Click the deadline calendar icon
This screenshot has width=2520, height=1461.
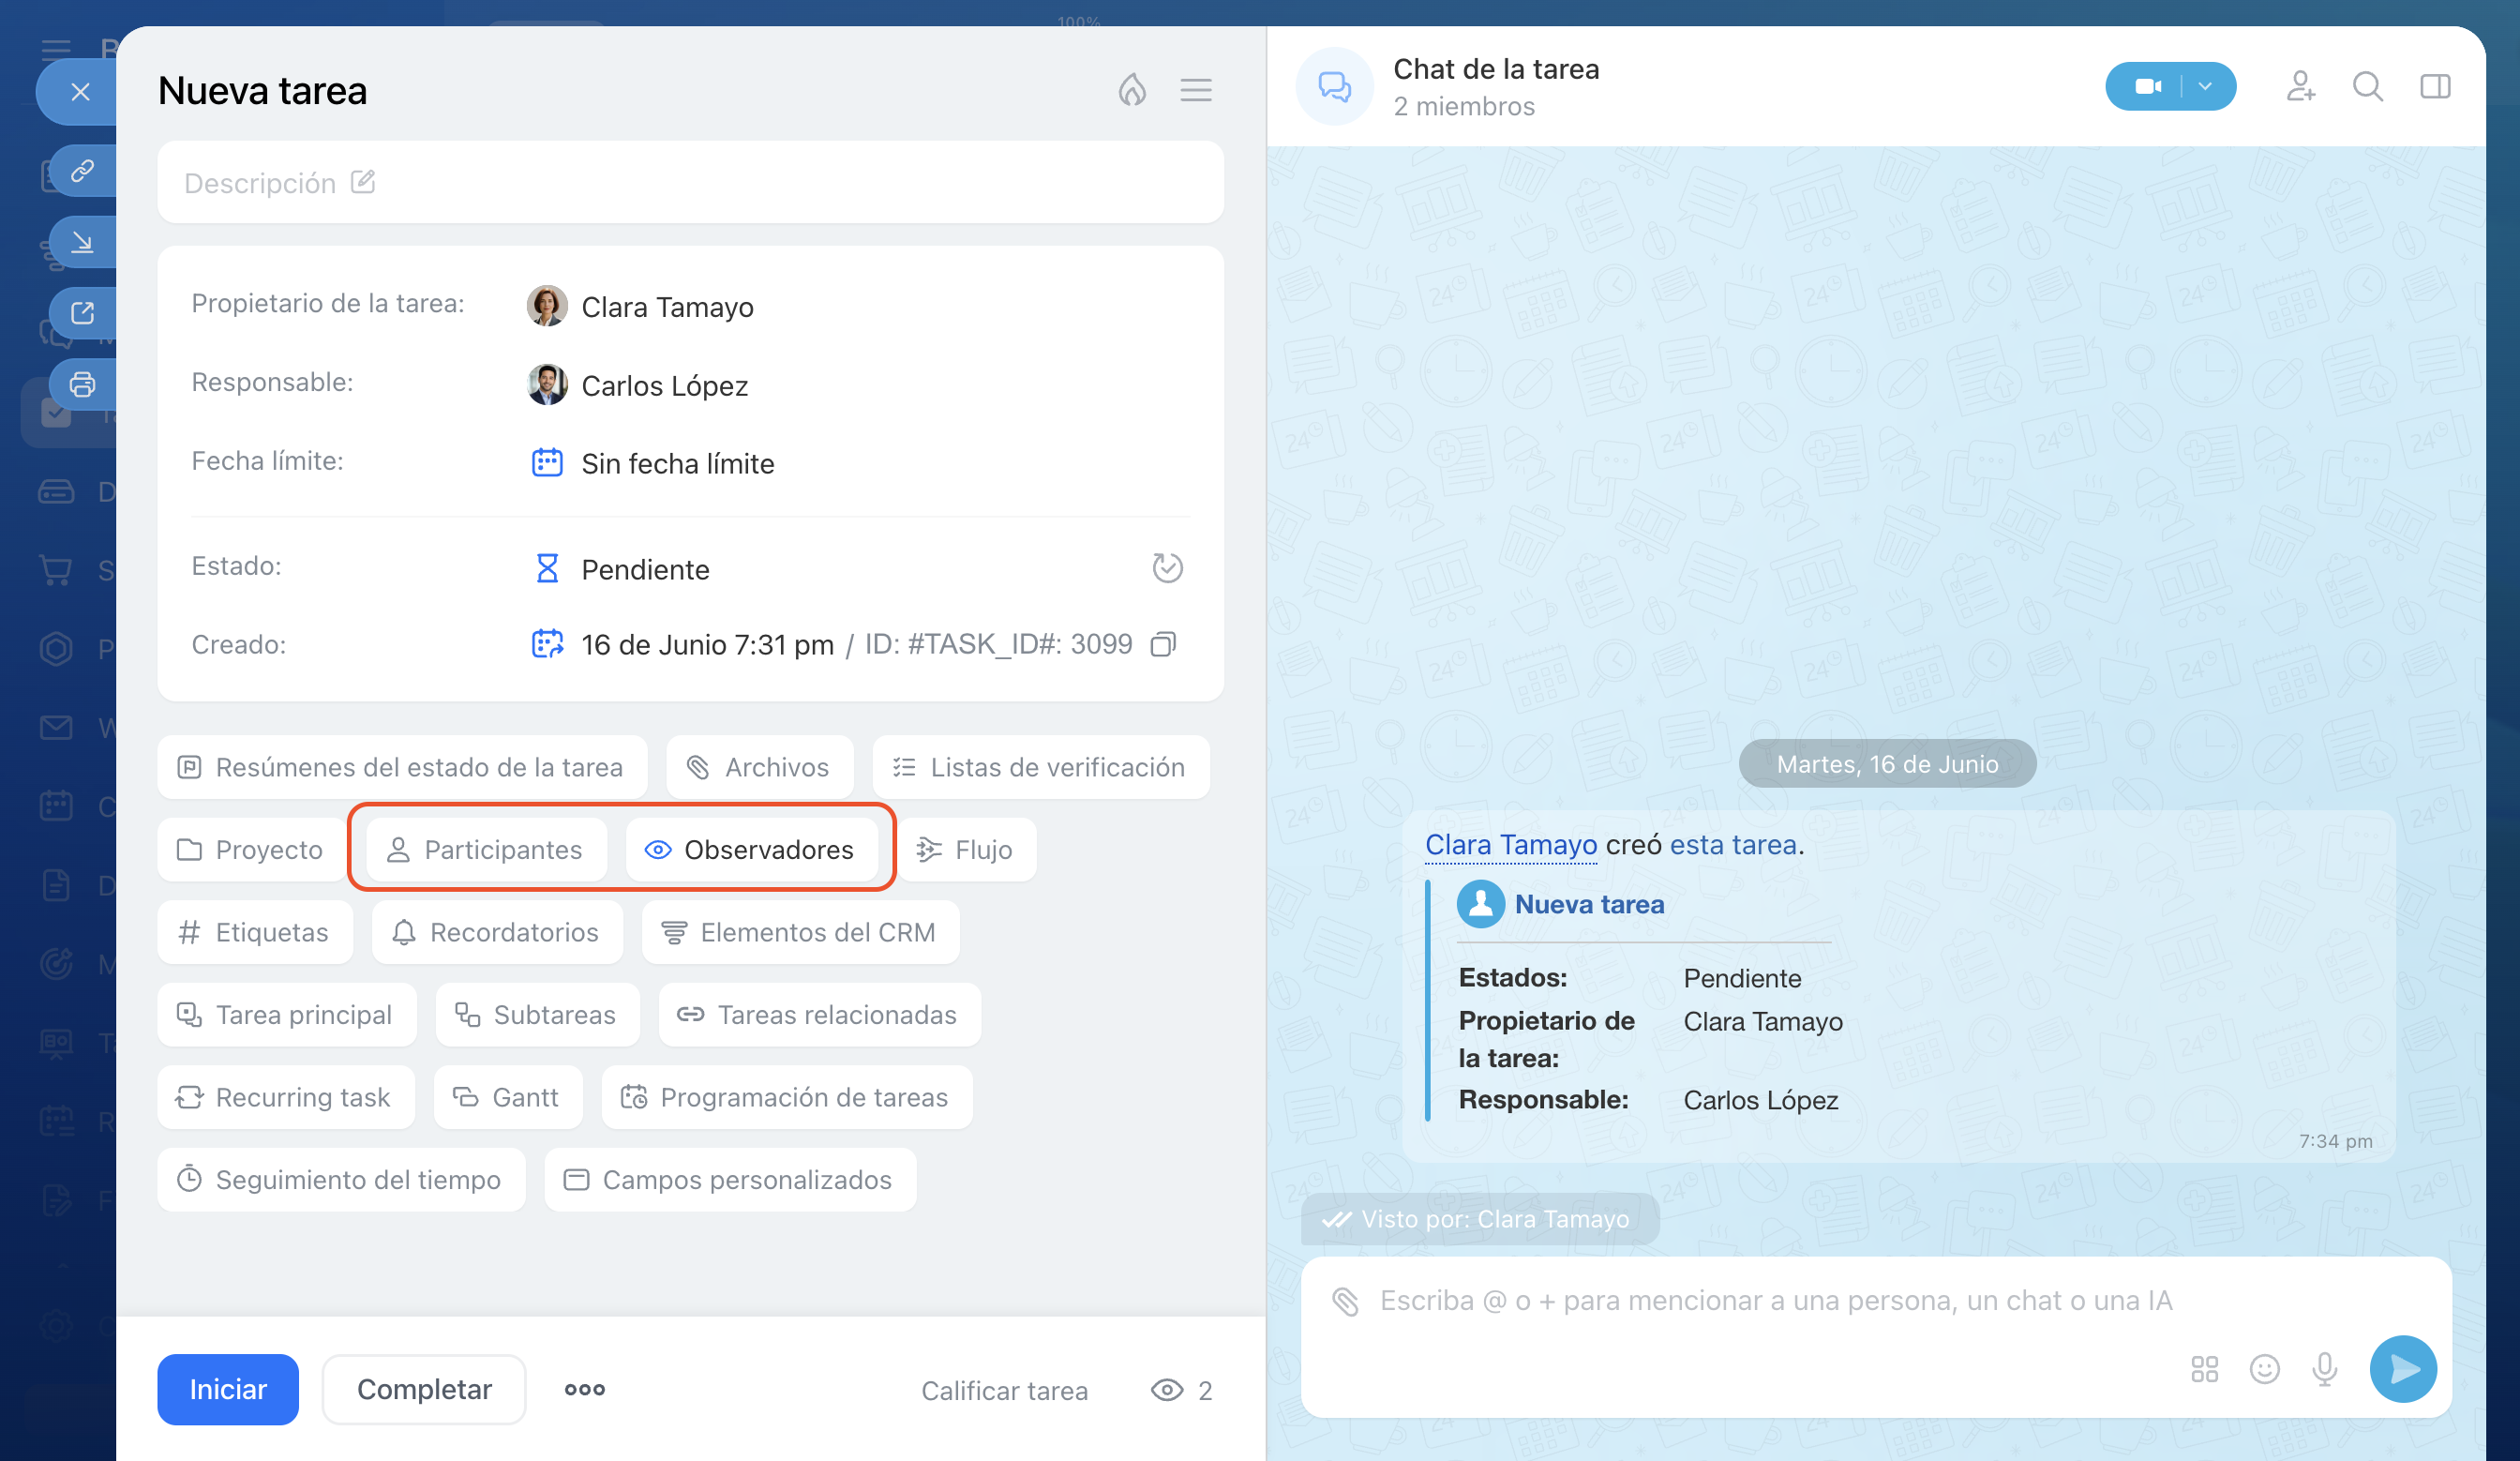pyautogui.click(x=547, y=463)
